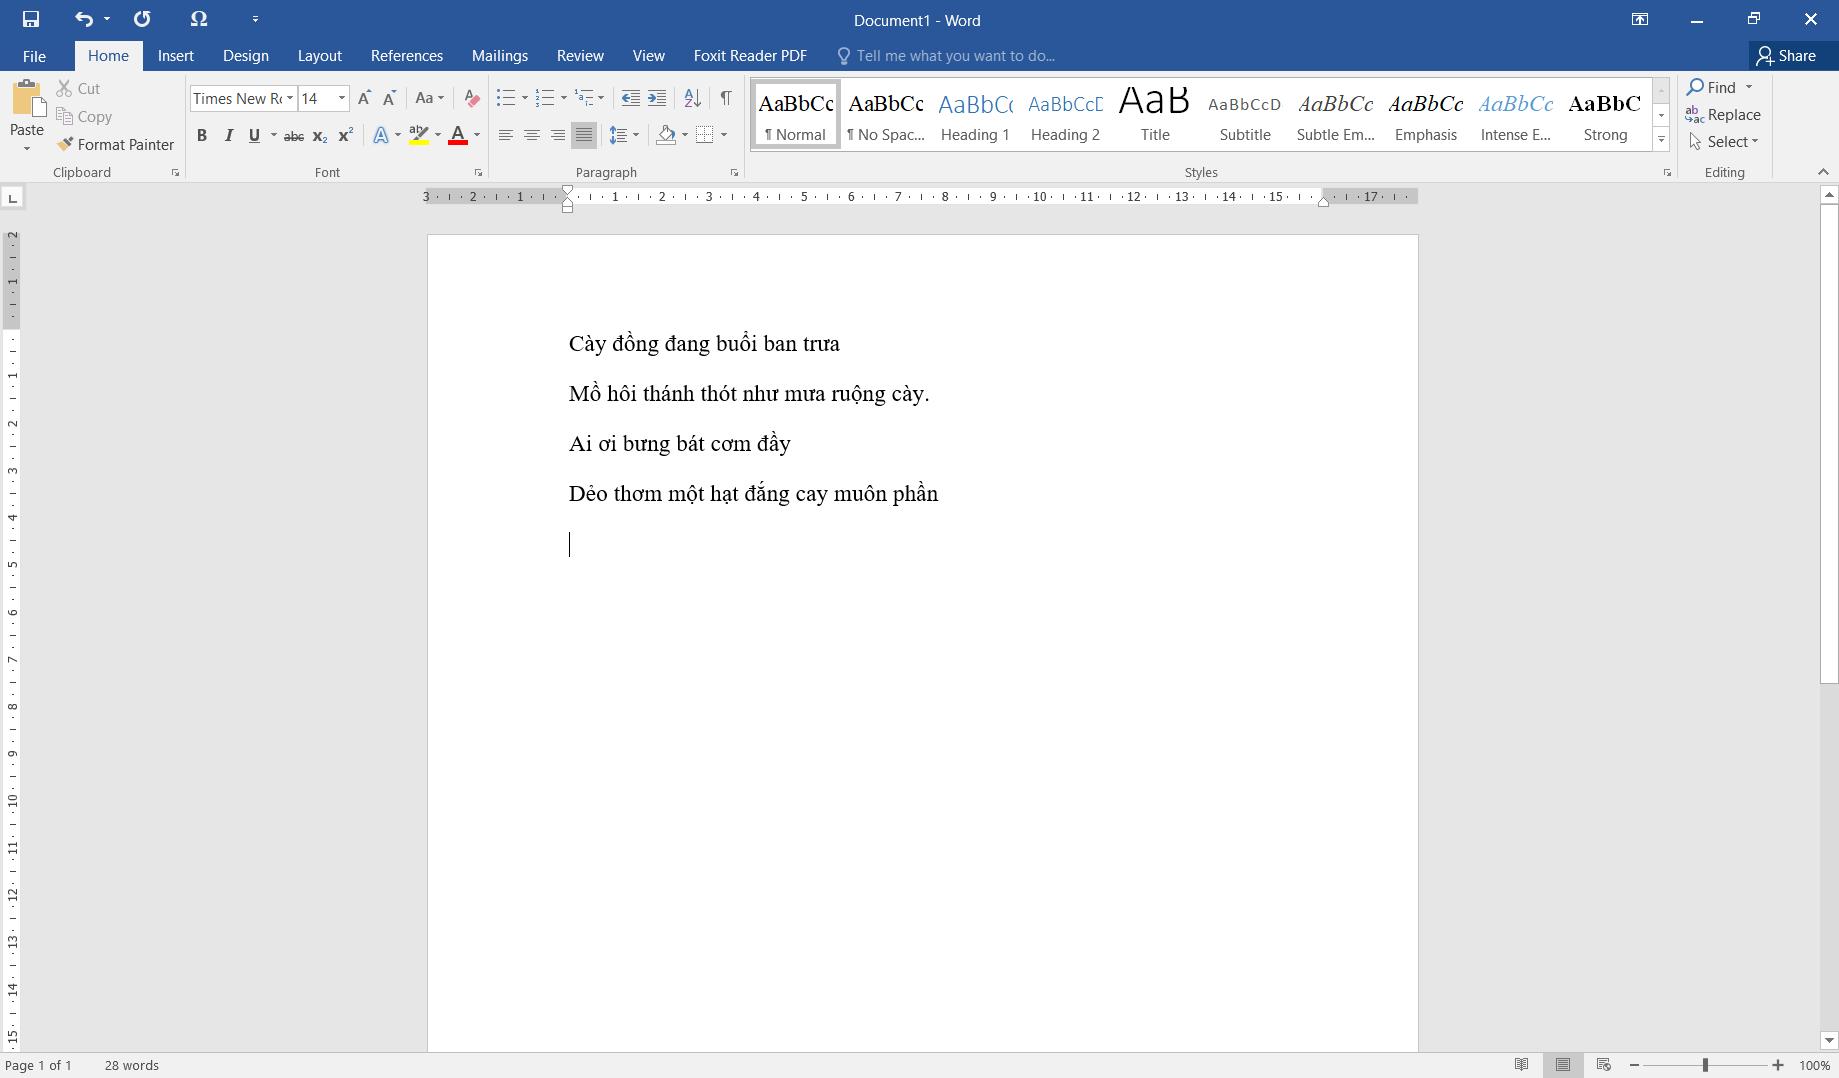Toggle Superscript formatting
The width and height of the screenshot is (1839, 1078).
(346, 136)
